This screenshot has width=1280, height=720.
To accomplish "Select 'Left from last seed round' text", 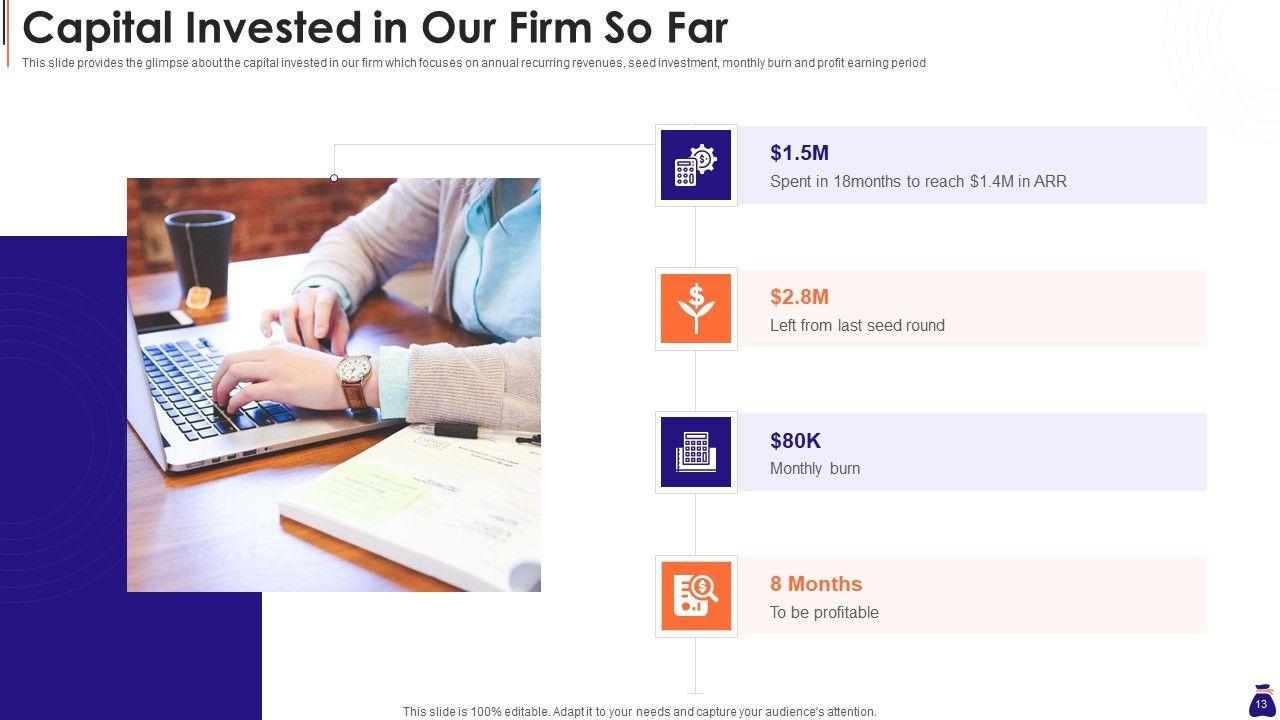I will point(857,326).
